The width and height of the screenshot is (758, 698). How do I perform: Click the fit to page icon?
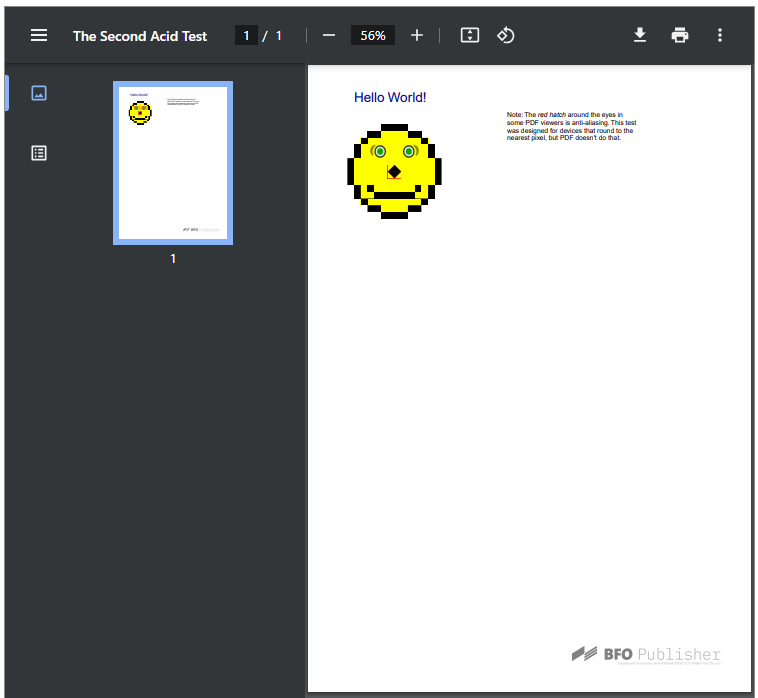[x=470, y=35]
